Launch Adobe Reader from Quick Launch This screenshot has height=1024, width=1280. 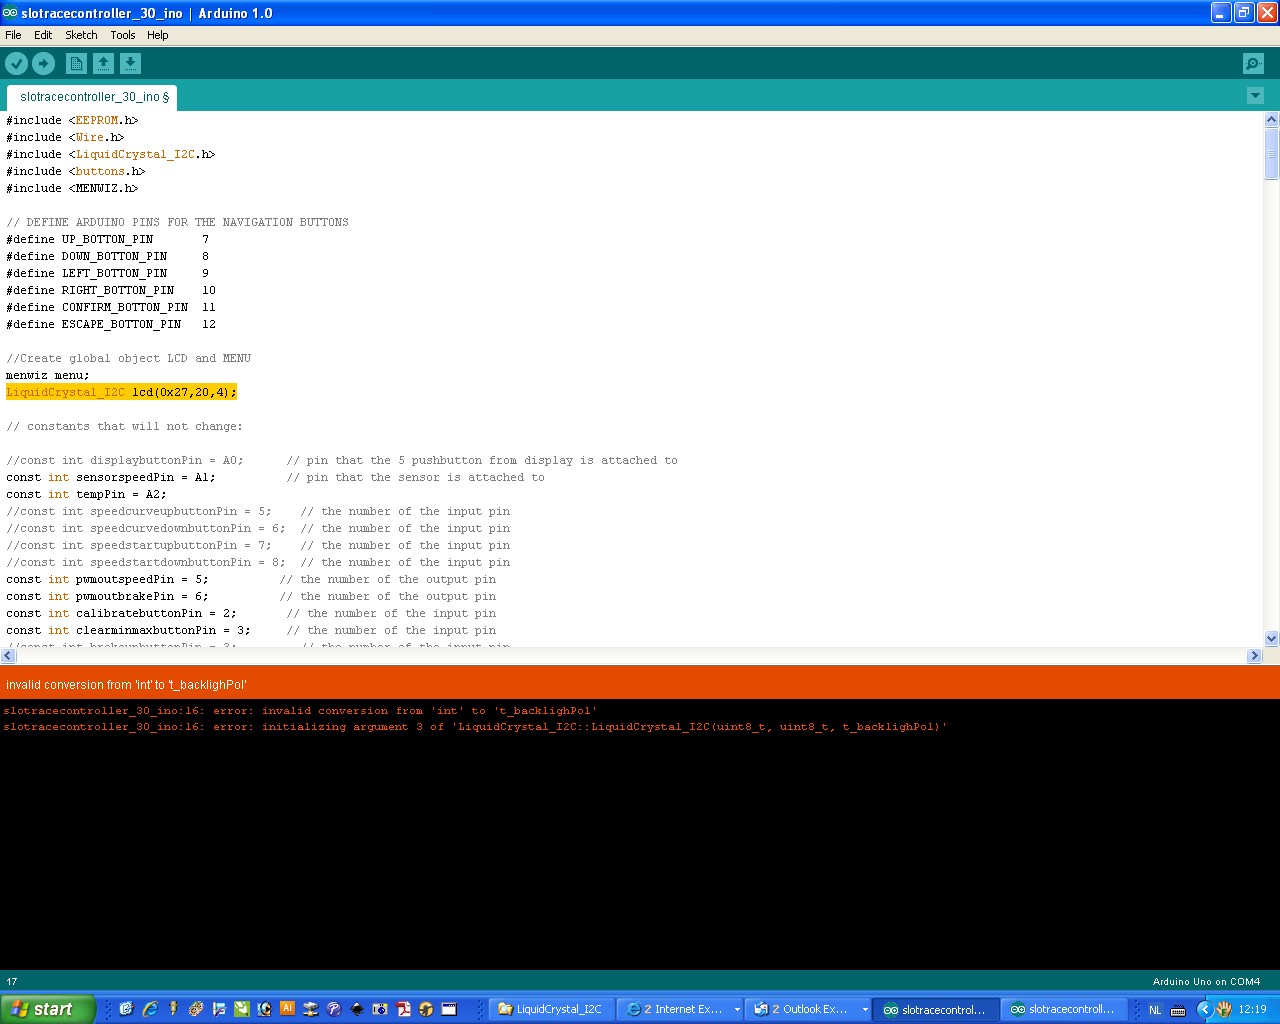point(403,1009)
